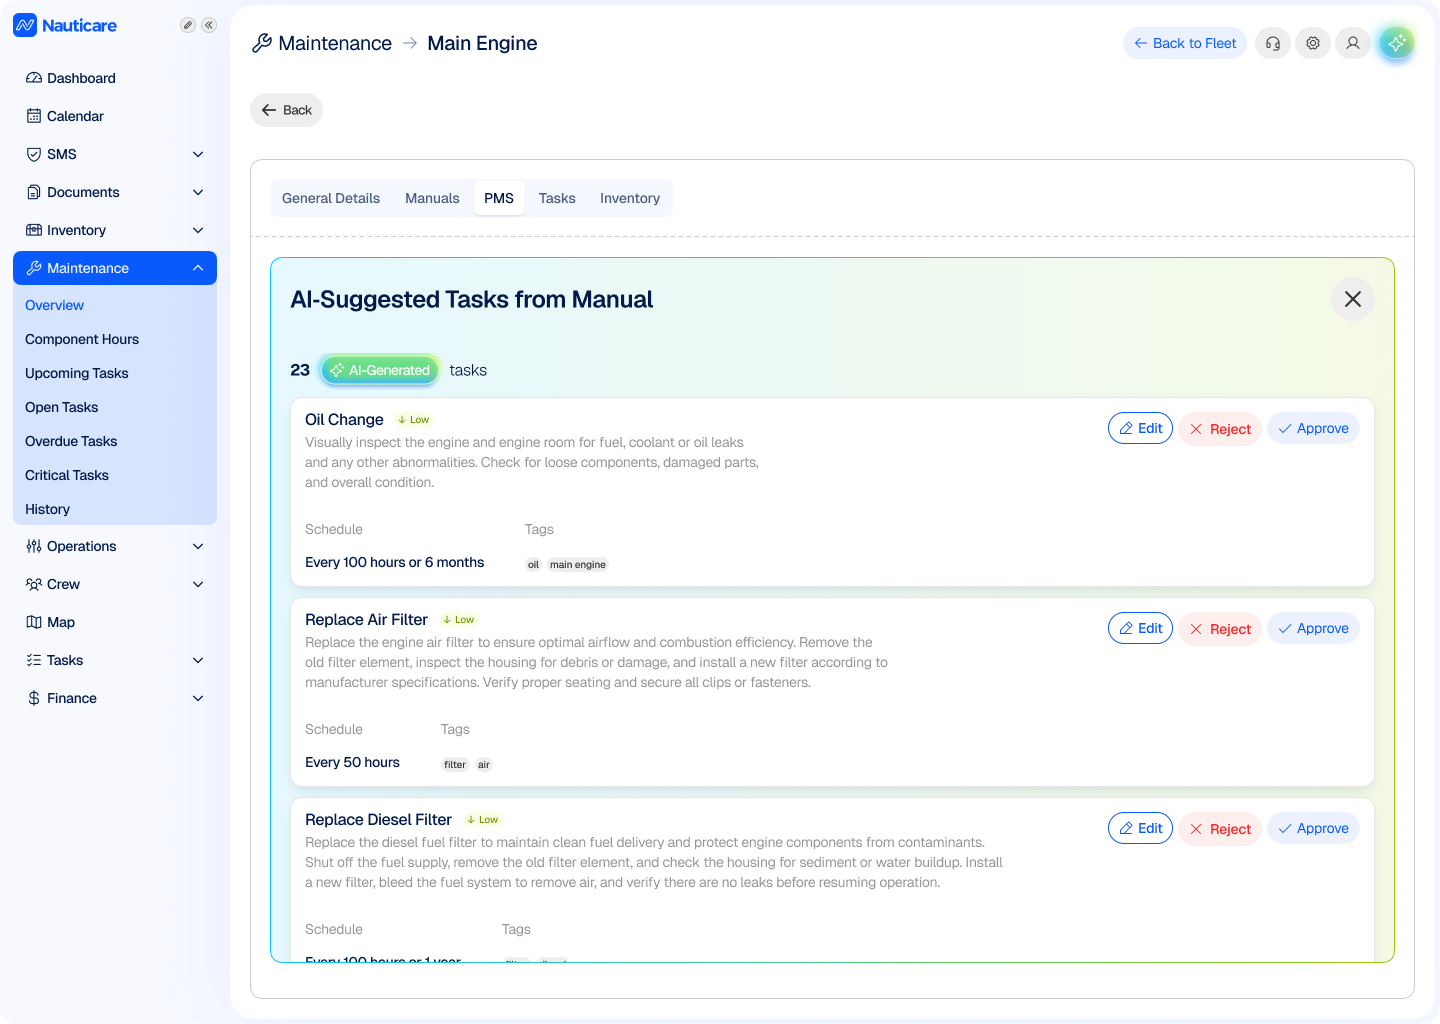Open Dashboard from the sidebar
This screenshot has height=1024, width=1440.
(115, 78)
